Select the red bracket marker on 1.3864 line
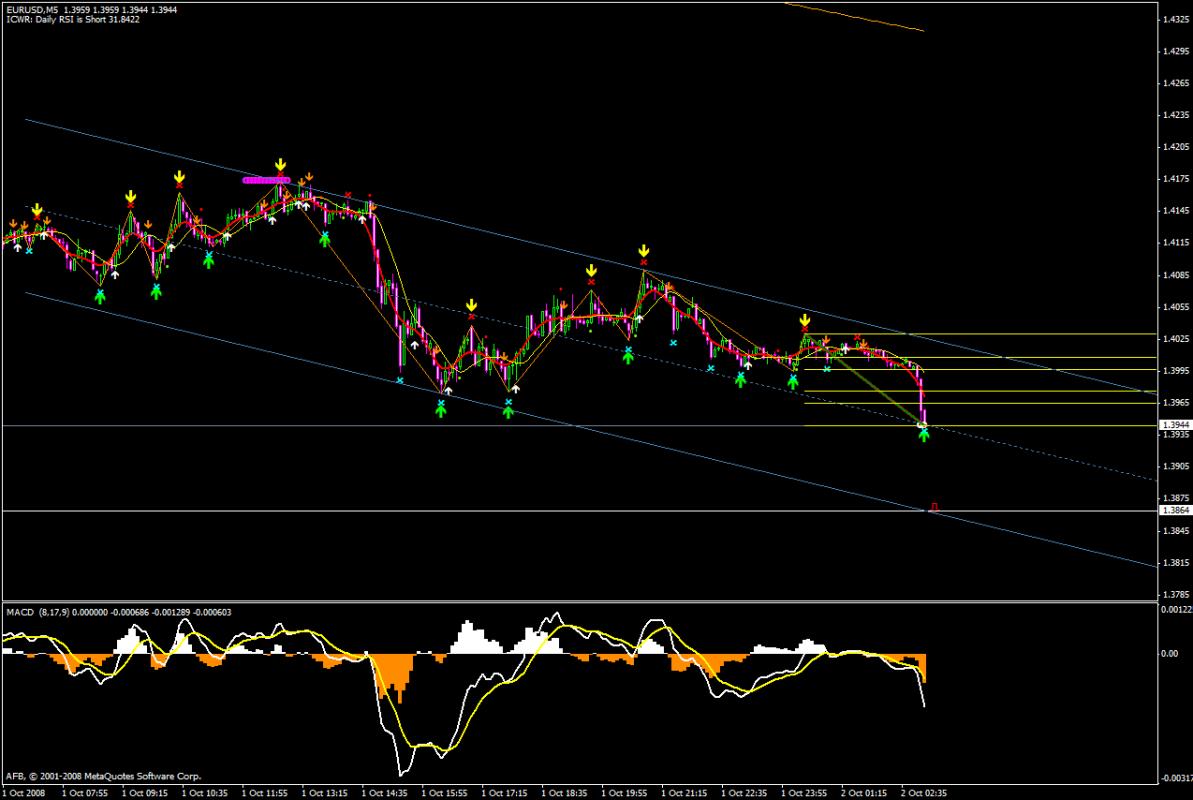The image size is (1193, 800). pyautogui.click(x=934, y=507)
